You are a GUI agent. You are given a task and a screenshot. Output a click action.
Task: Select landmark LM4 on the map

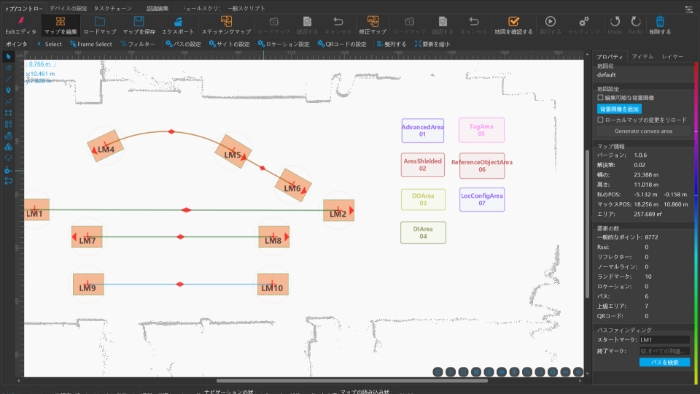(x=106, y=146)
